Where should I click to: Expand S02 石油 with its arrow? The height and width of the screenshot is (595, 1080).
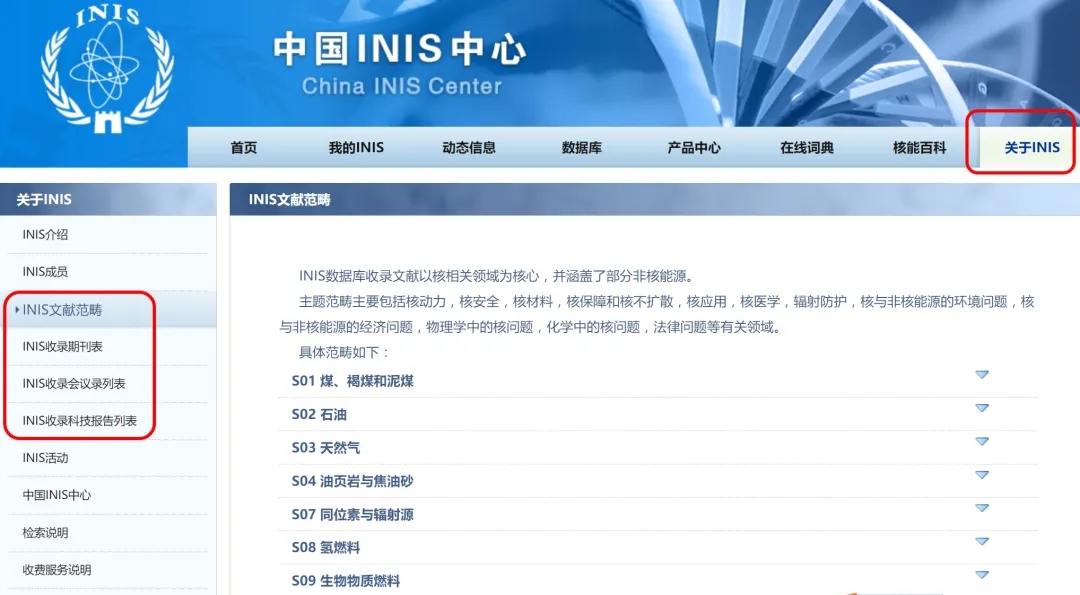982,408
